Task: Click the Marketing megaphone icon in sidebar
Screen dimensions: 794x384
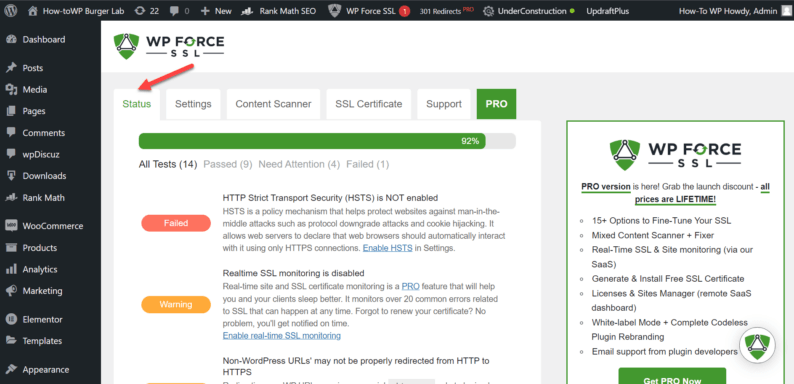Action: click(x=12, y=291)
